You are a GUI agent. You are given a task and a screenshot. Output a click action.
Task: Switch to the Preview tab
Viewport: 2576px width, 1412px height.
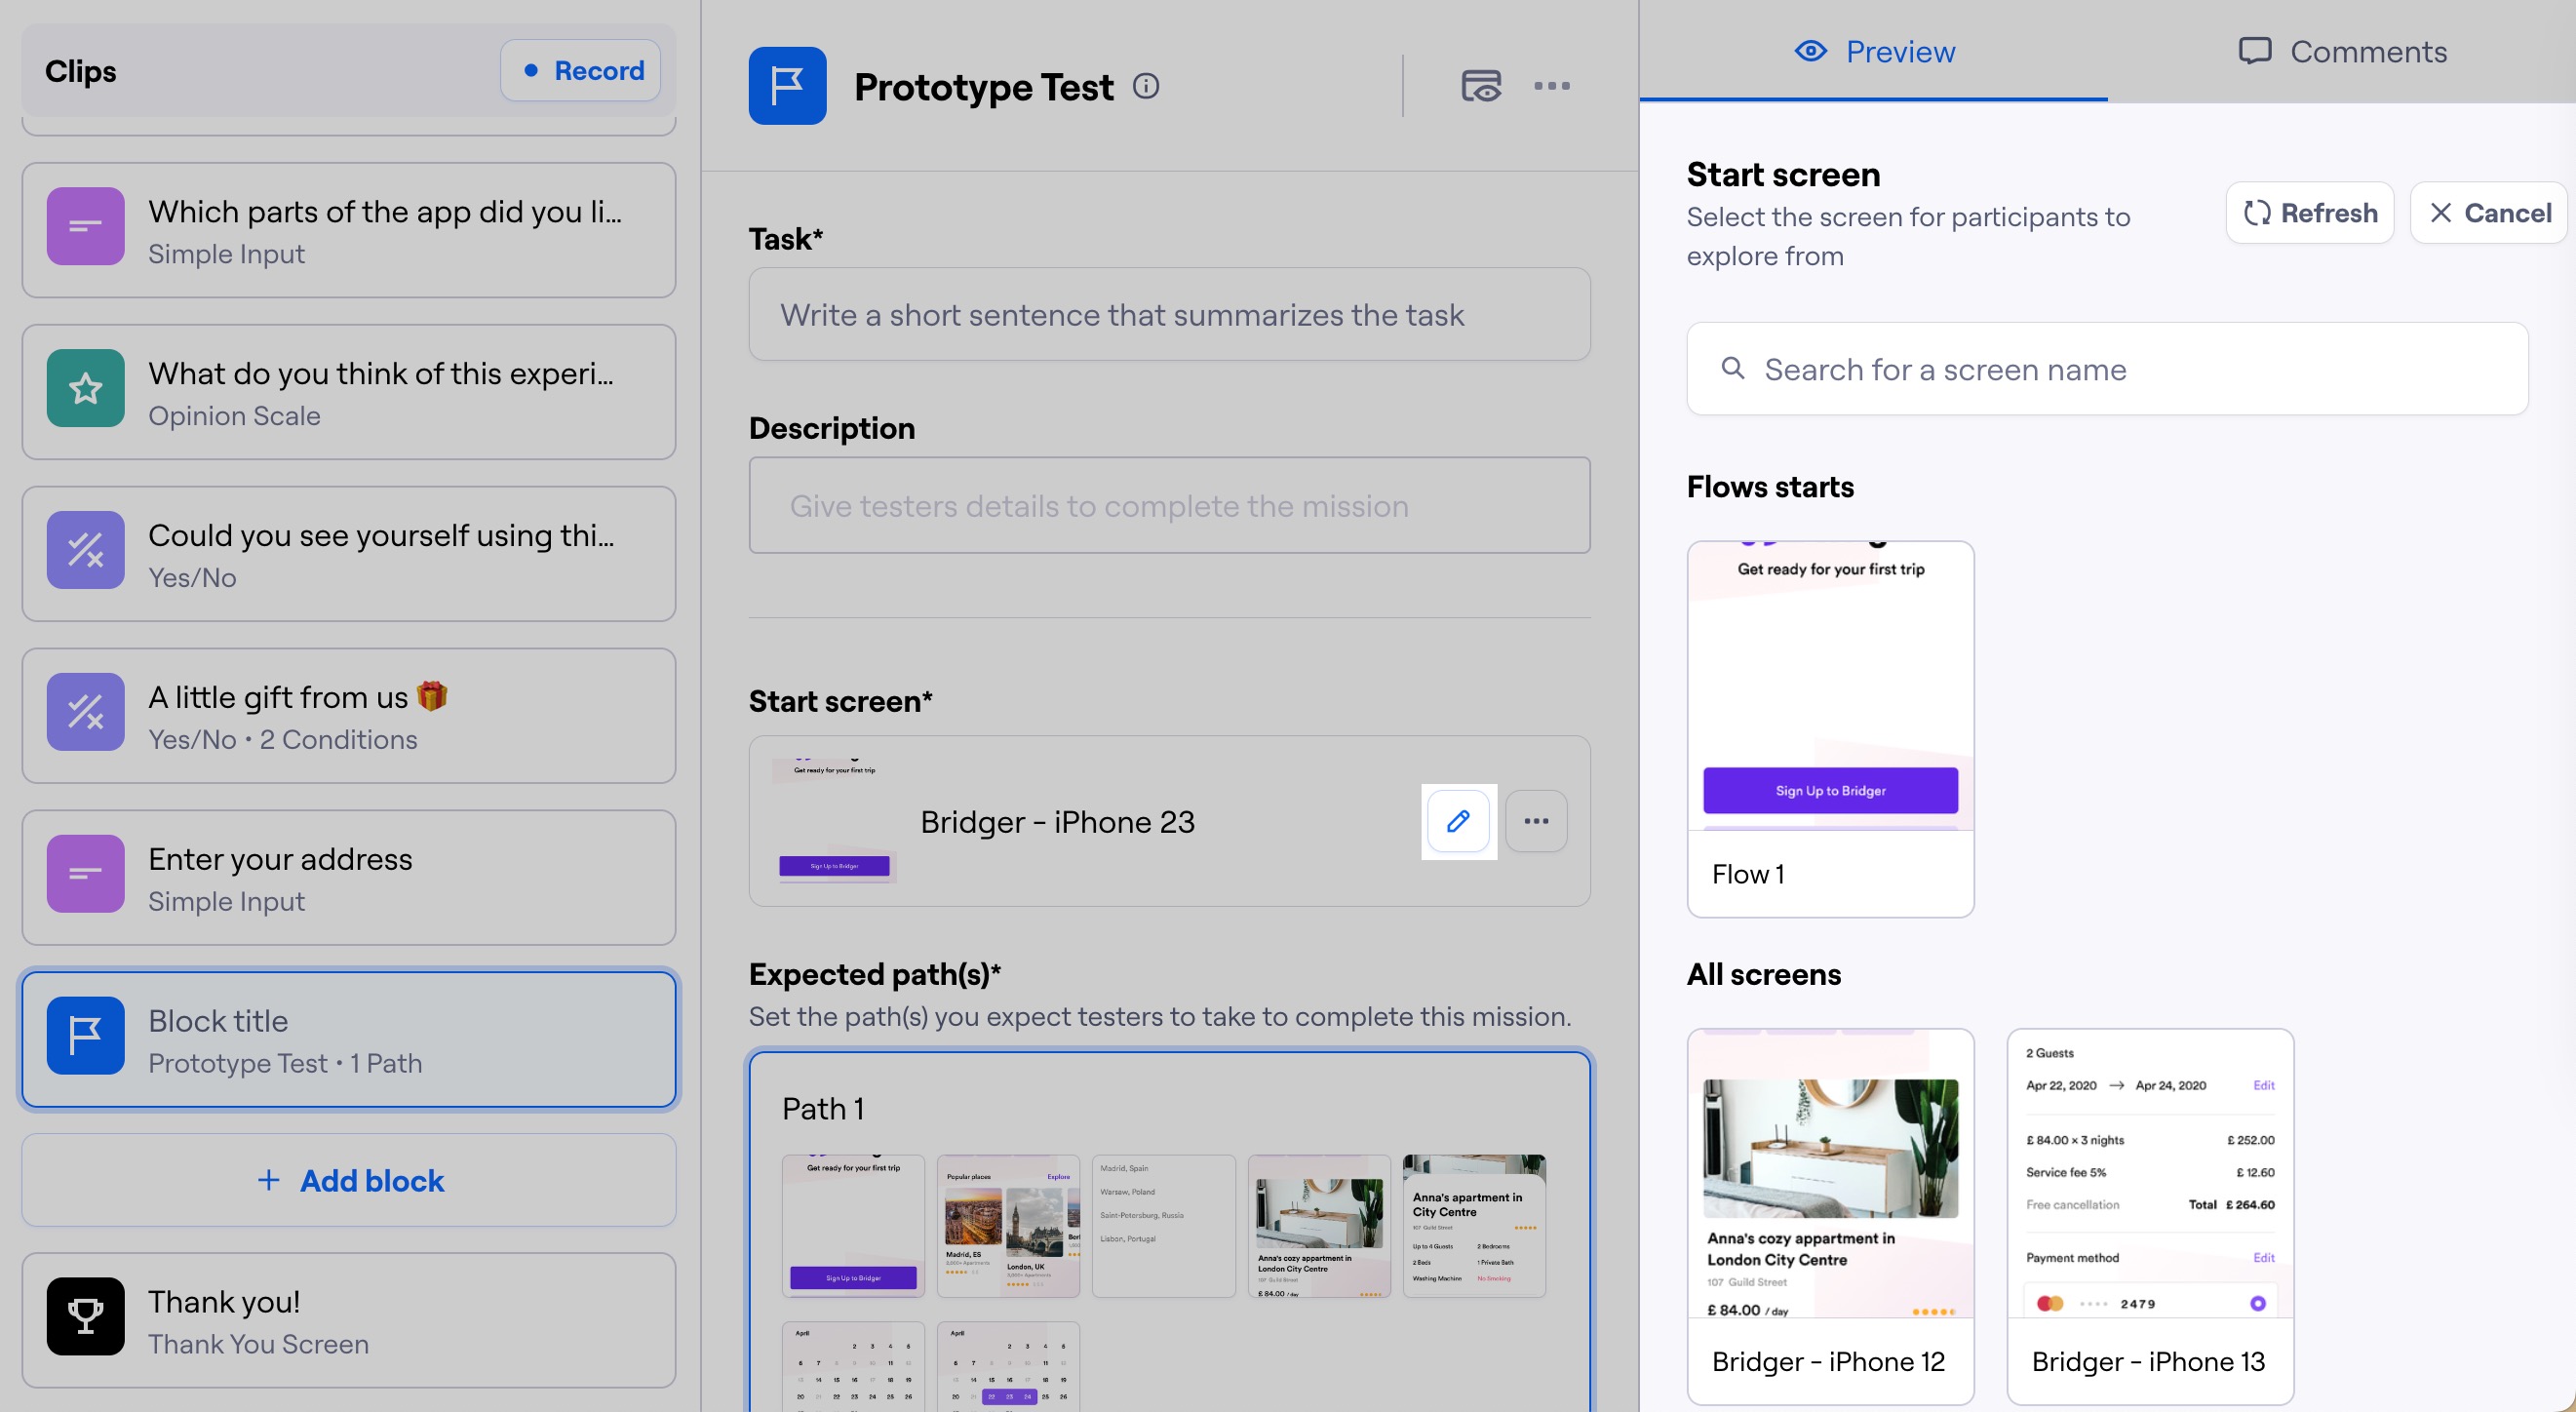(1876, 51)
